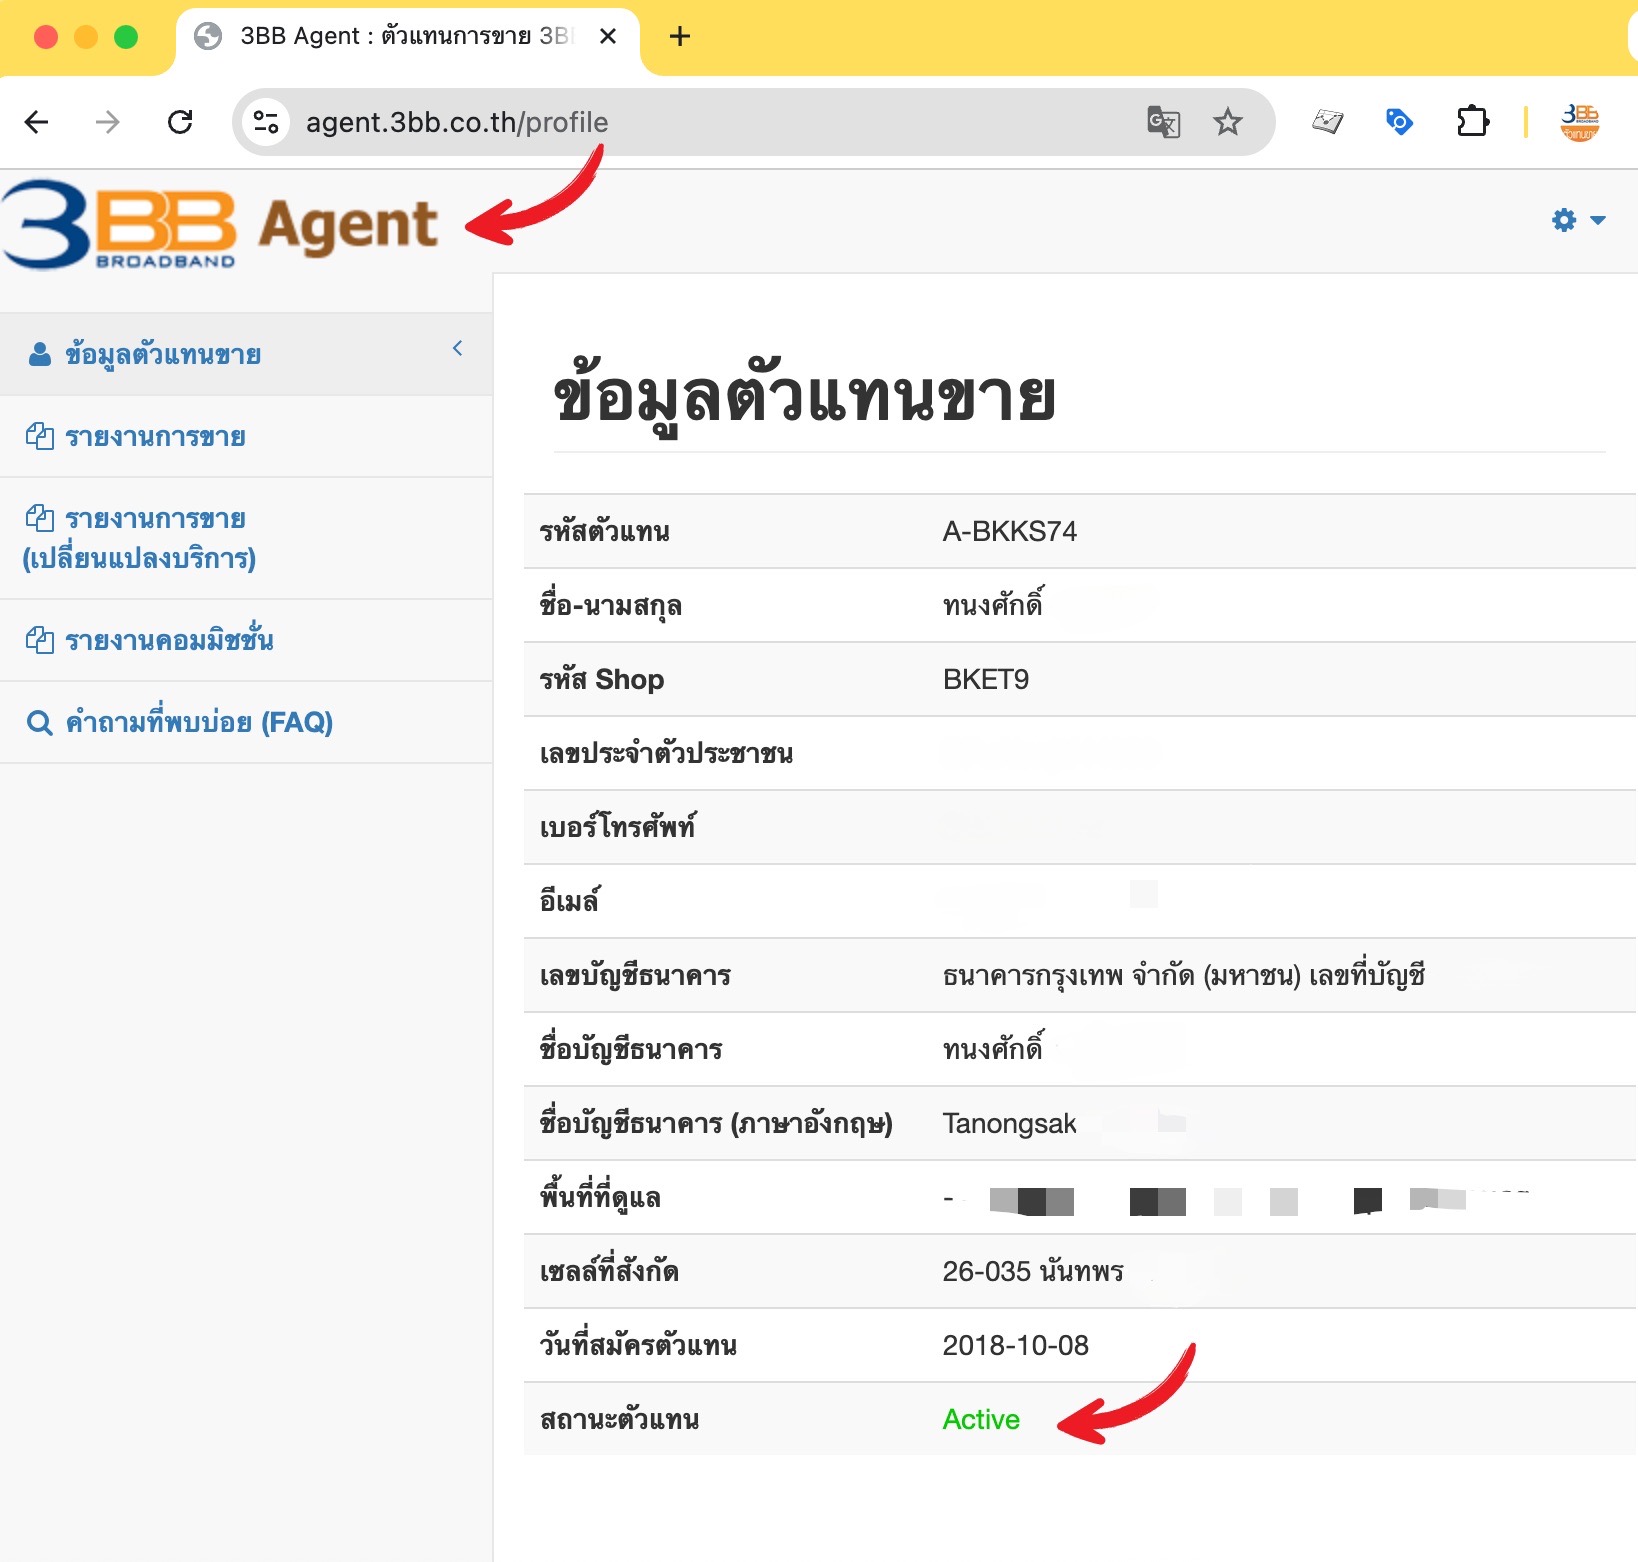Click the Google Translate icon in address bar
This screenshot has width=1638, height=1562.
coord(1163,122)
